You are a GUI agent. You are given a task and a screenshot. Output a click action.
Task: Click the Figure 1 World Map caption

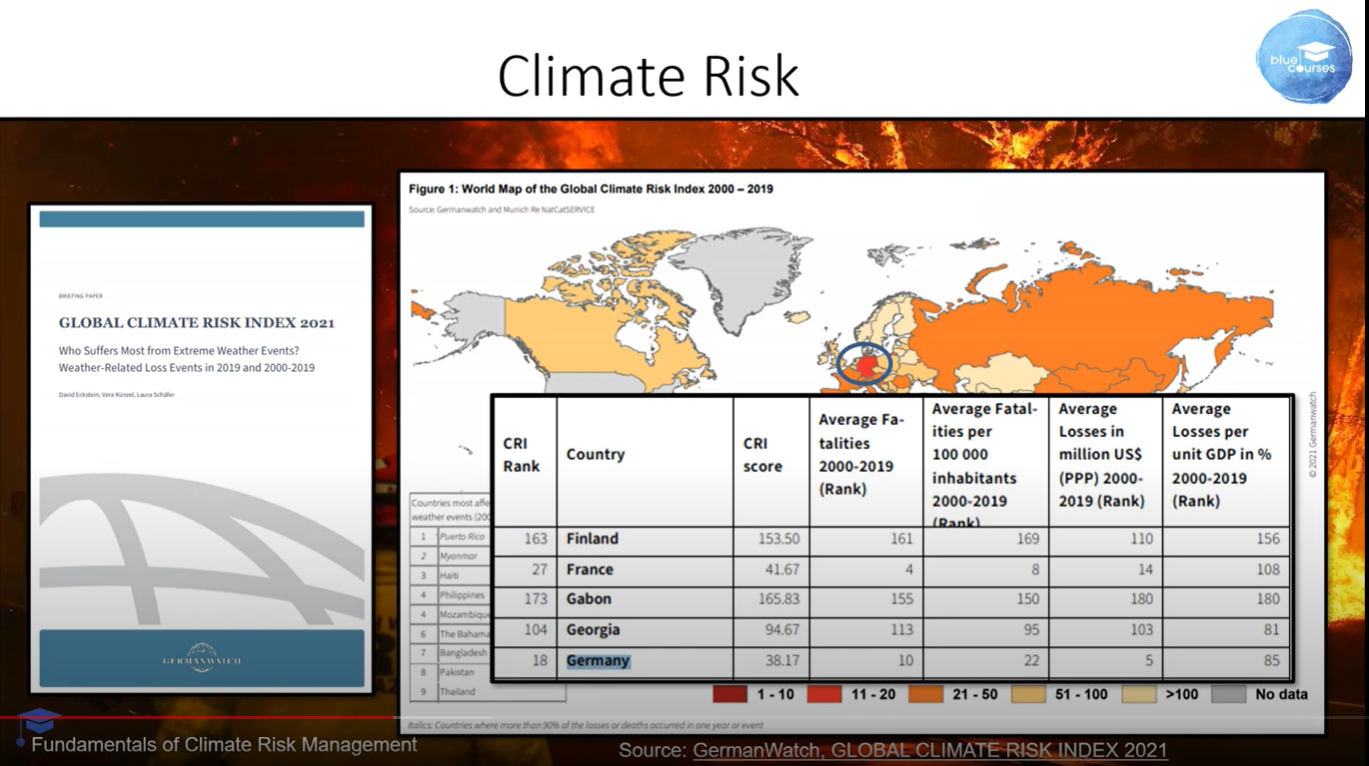591,188
